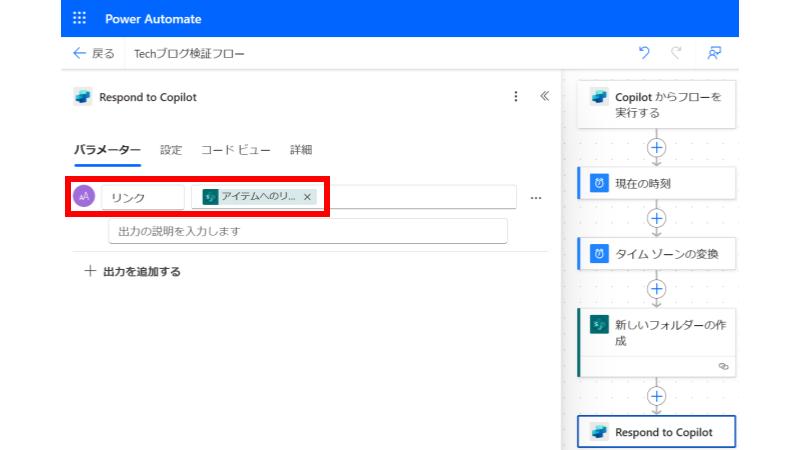800x450 pixels.
Task: Select the Respond to Copilot card in canvas
Action: click(656, 432)
